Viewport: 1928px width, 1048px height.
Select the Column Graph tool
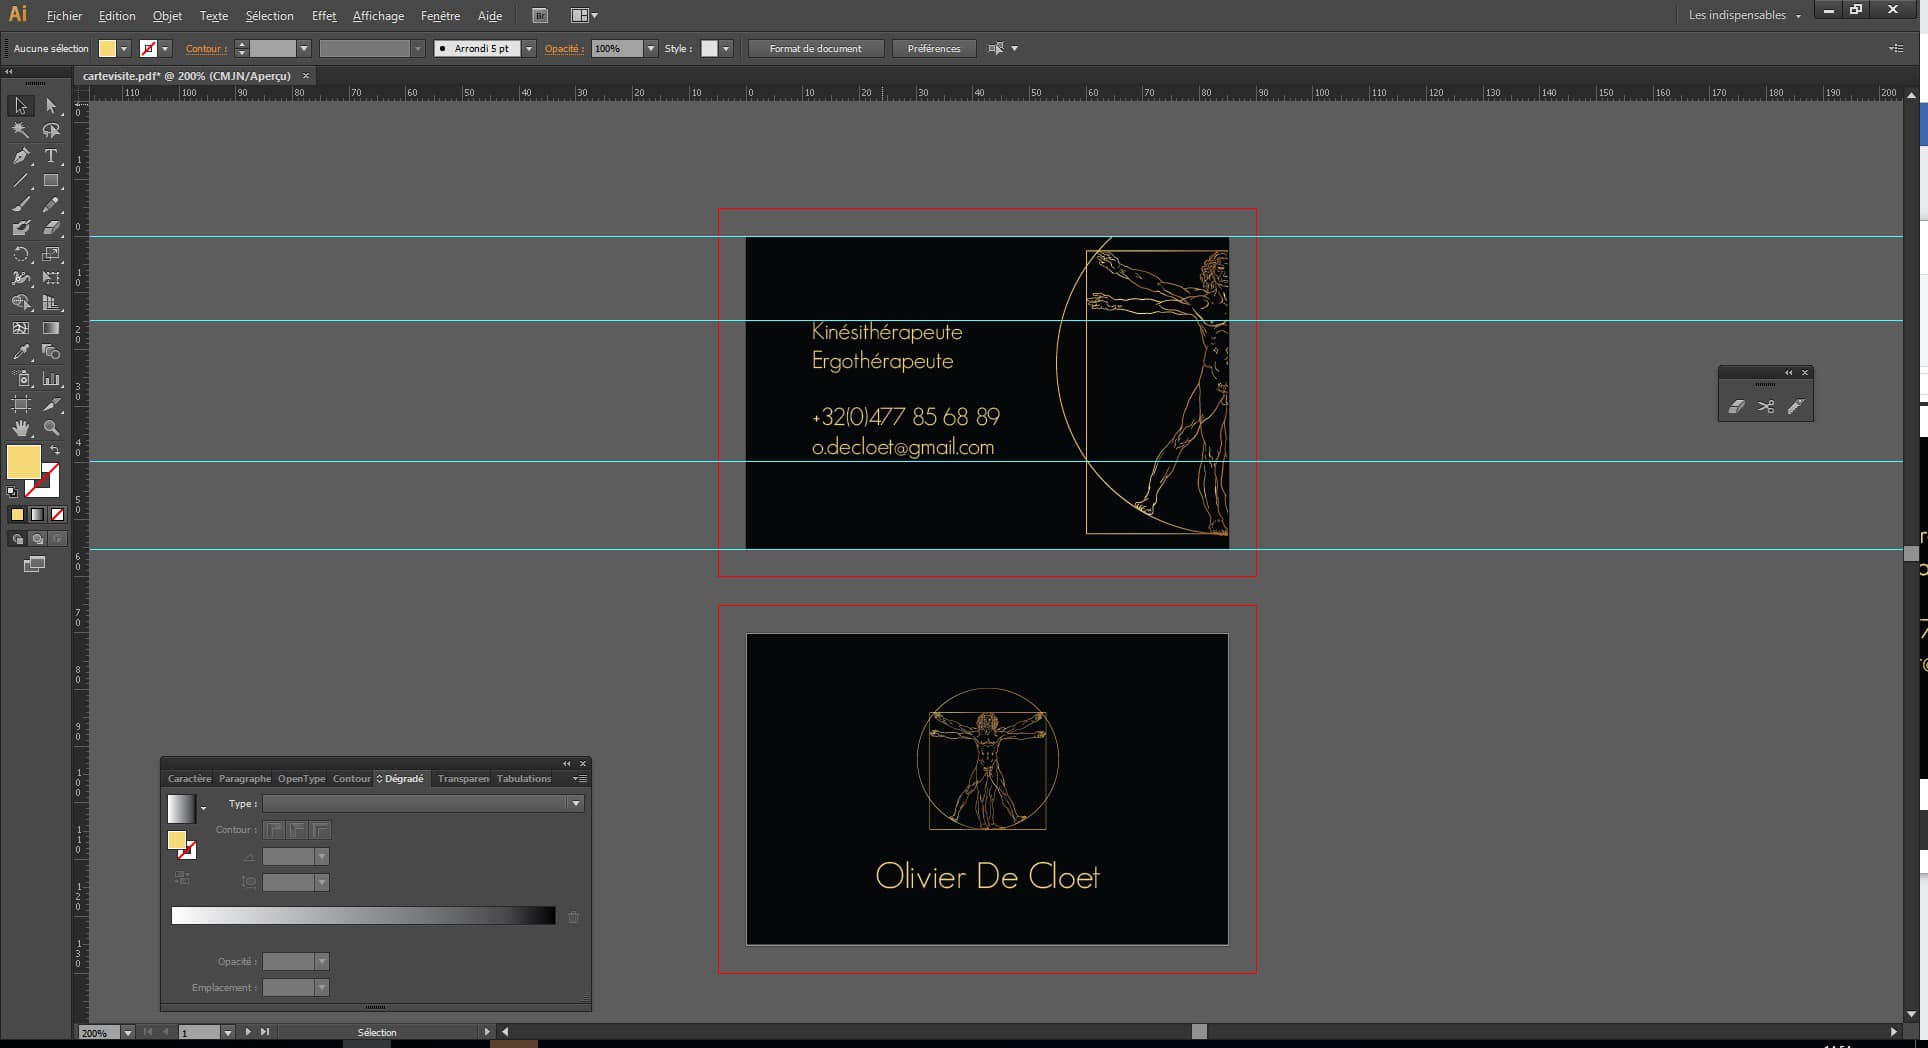click(x=51, y=379)
